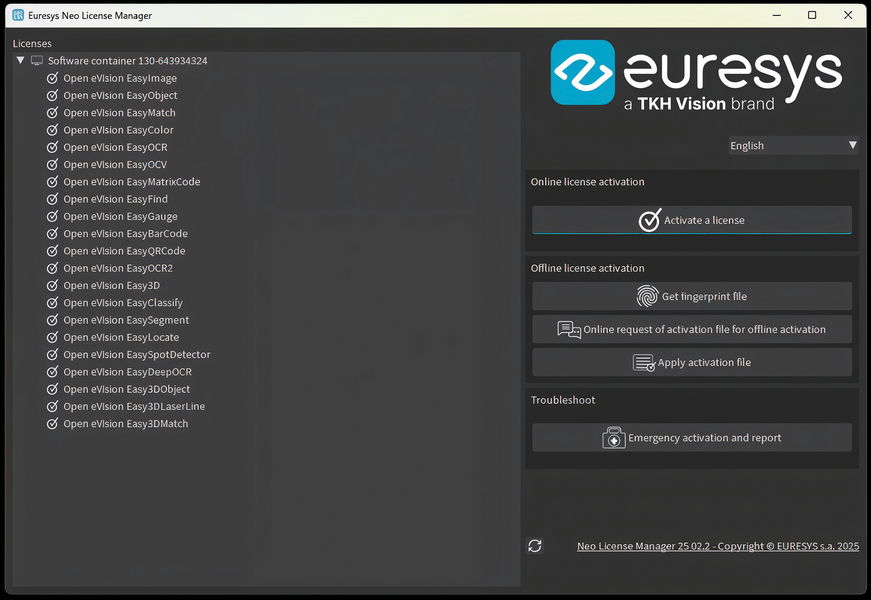Click Online request of activation file for offline activation
This screenshot has height=600, width=871.
(691, 329)
